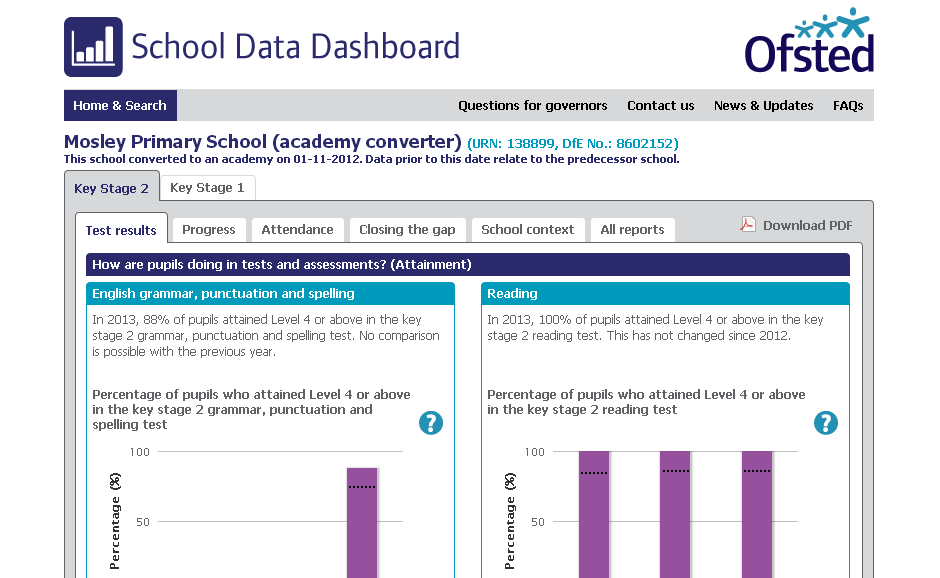Open help for the reading test chart

coord(825,423)
